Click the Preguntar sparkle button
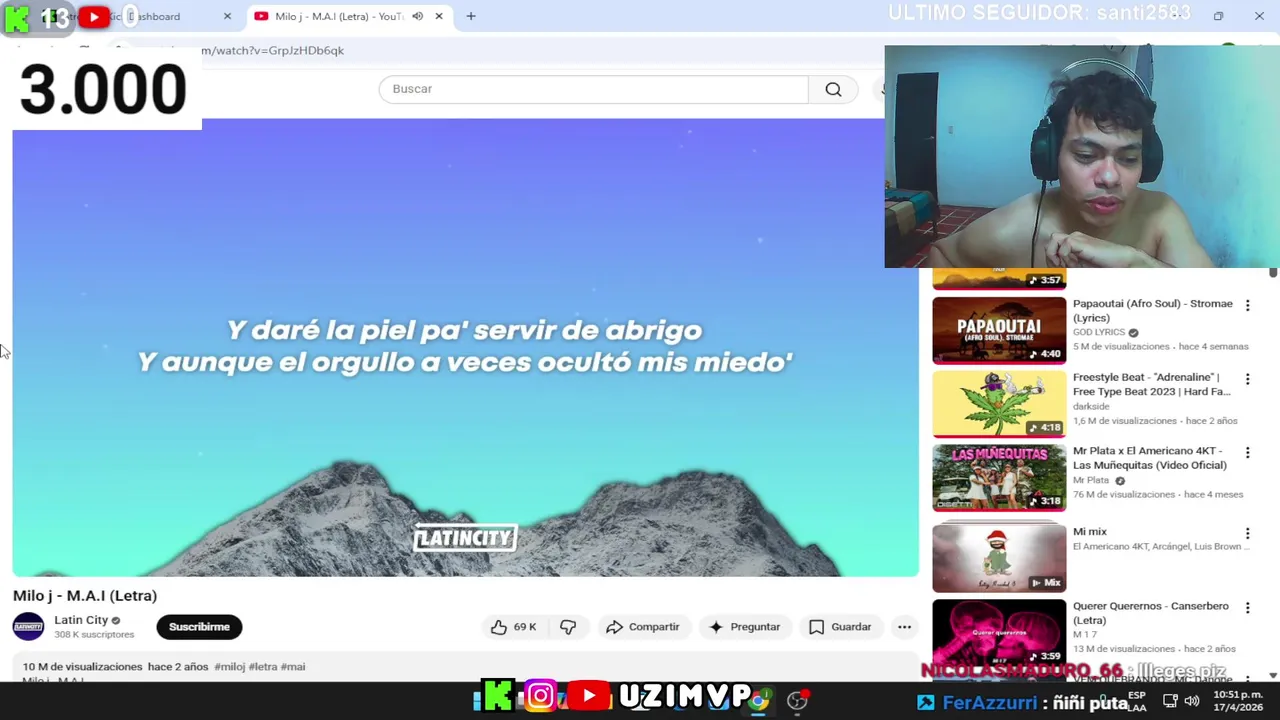The width and height of the screenshot is (1280, 720). 744,627
